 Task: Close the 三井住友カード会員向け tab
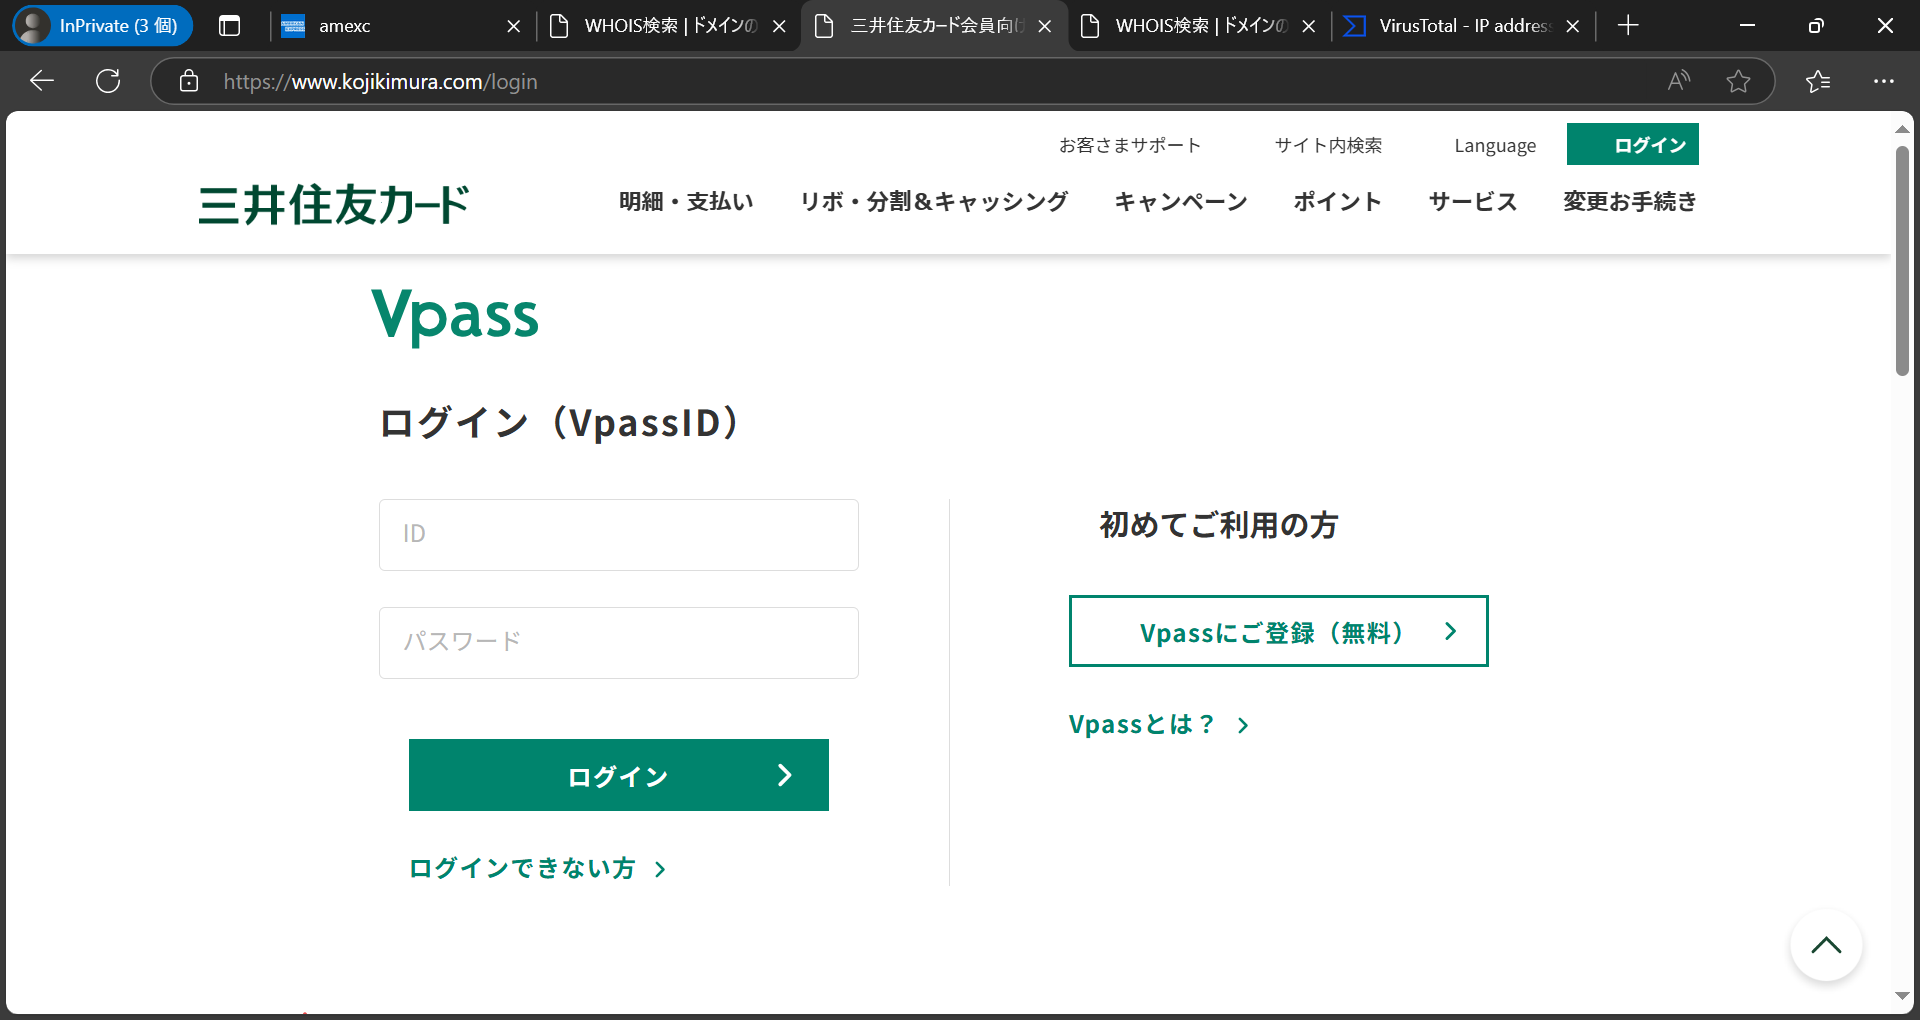pos(1045,26)
